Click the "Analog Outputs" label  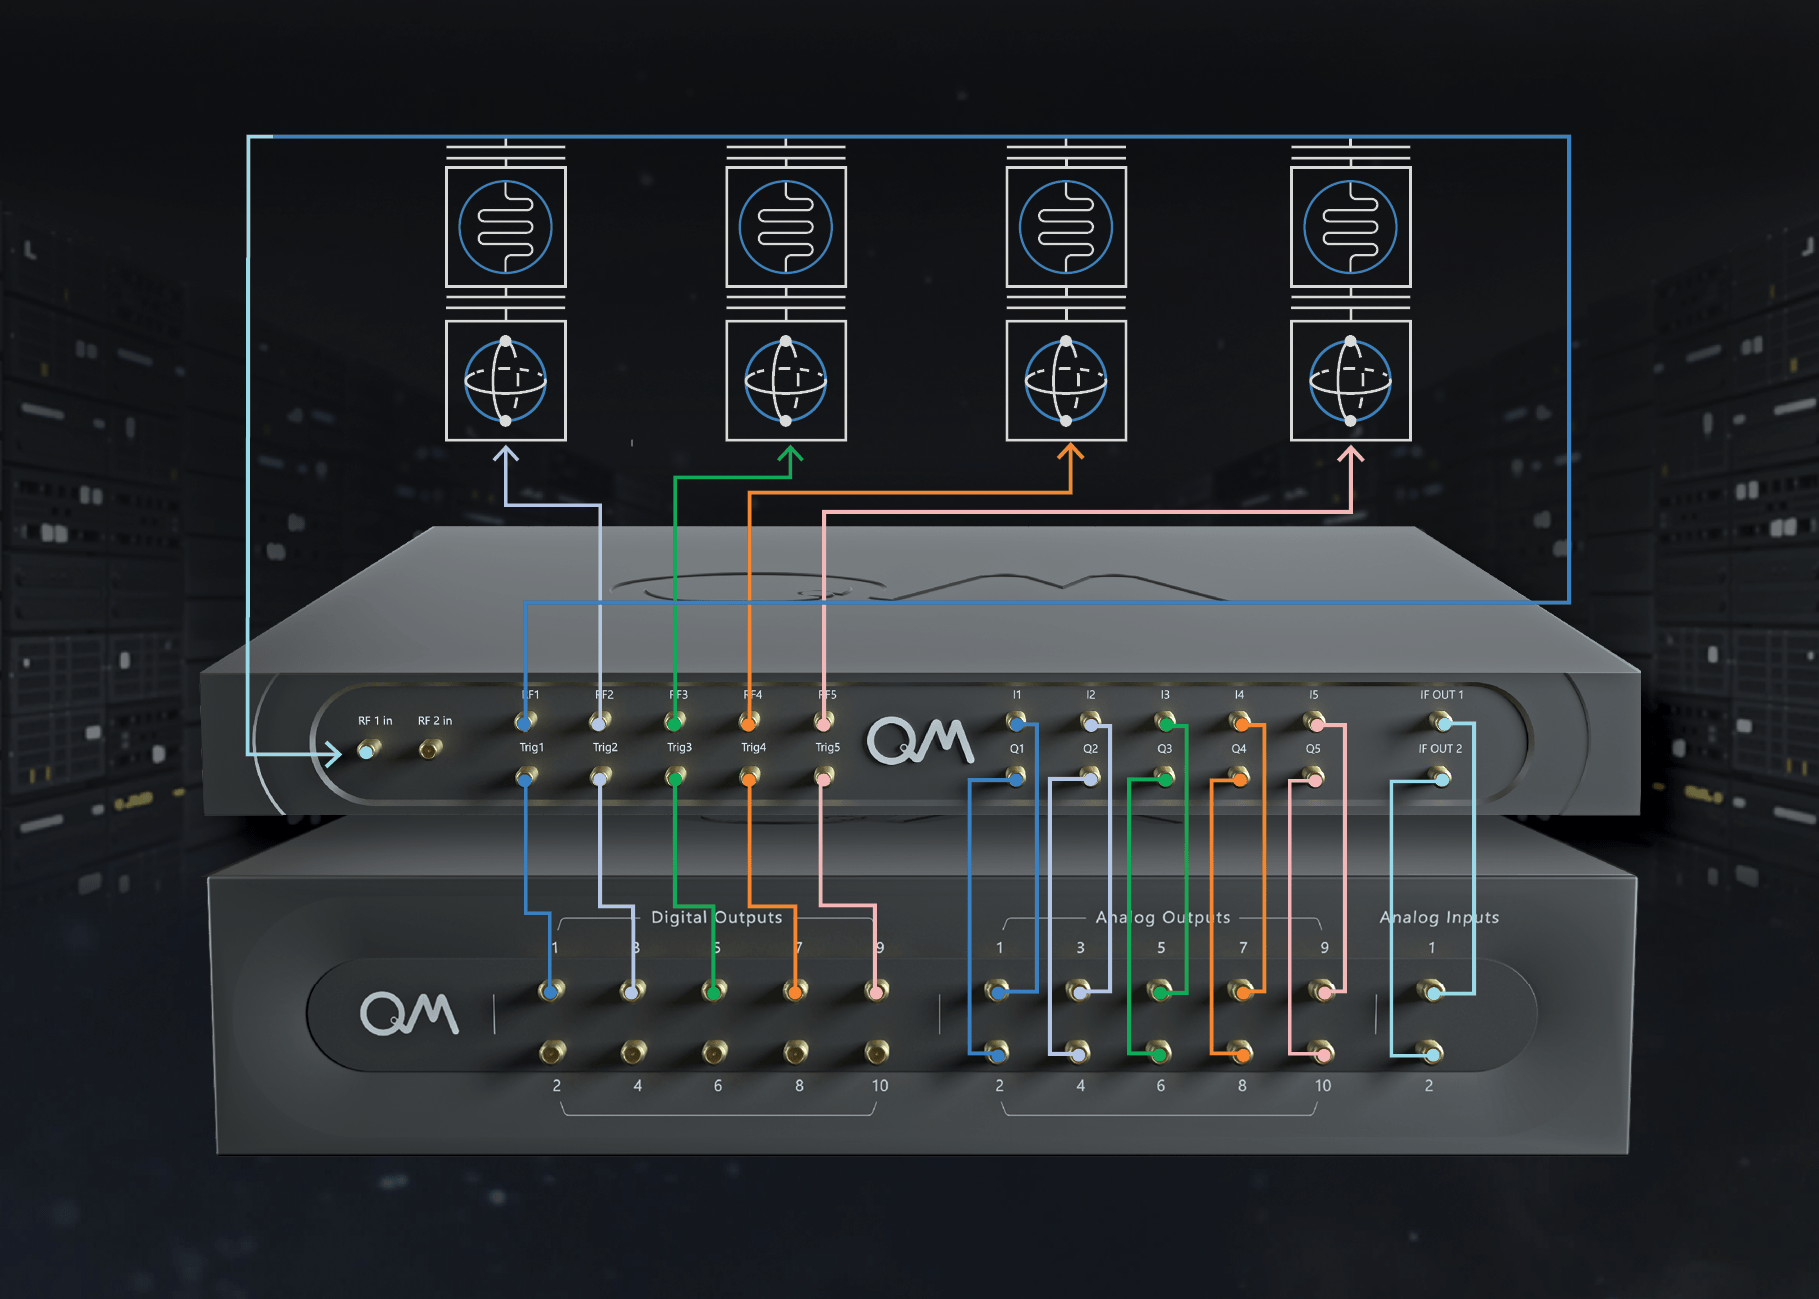[1163, 918]
